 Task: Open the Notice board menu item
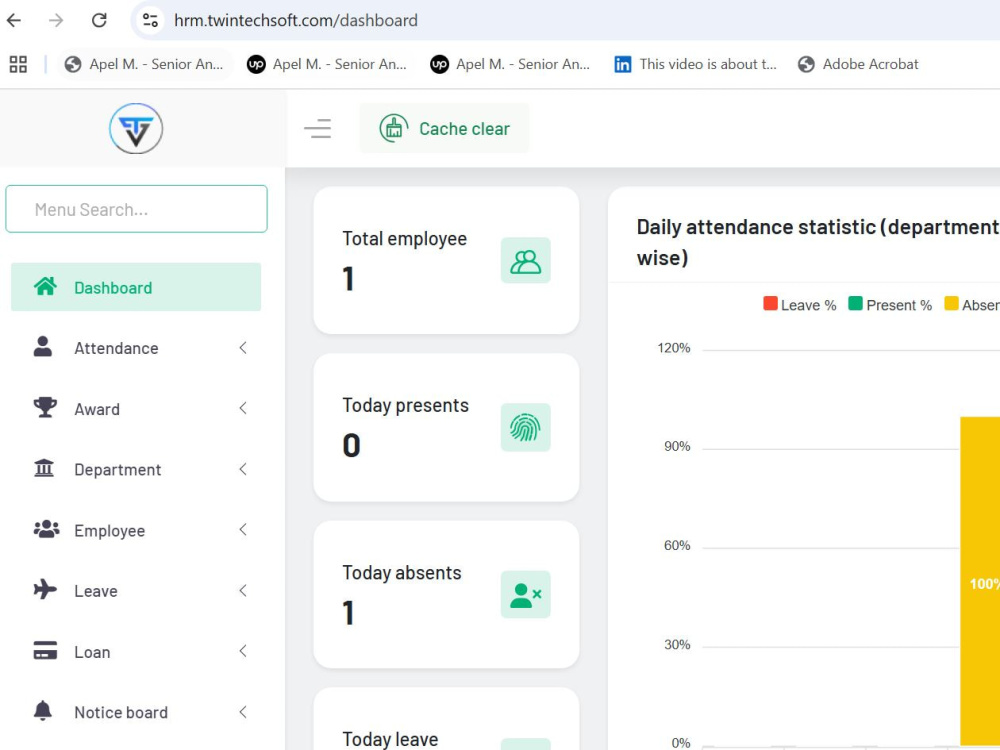(136, 712)
